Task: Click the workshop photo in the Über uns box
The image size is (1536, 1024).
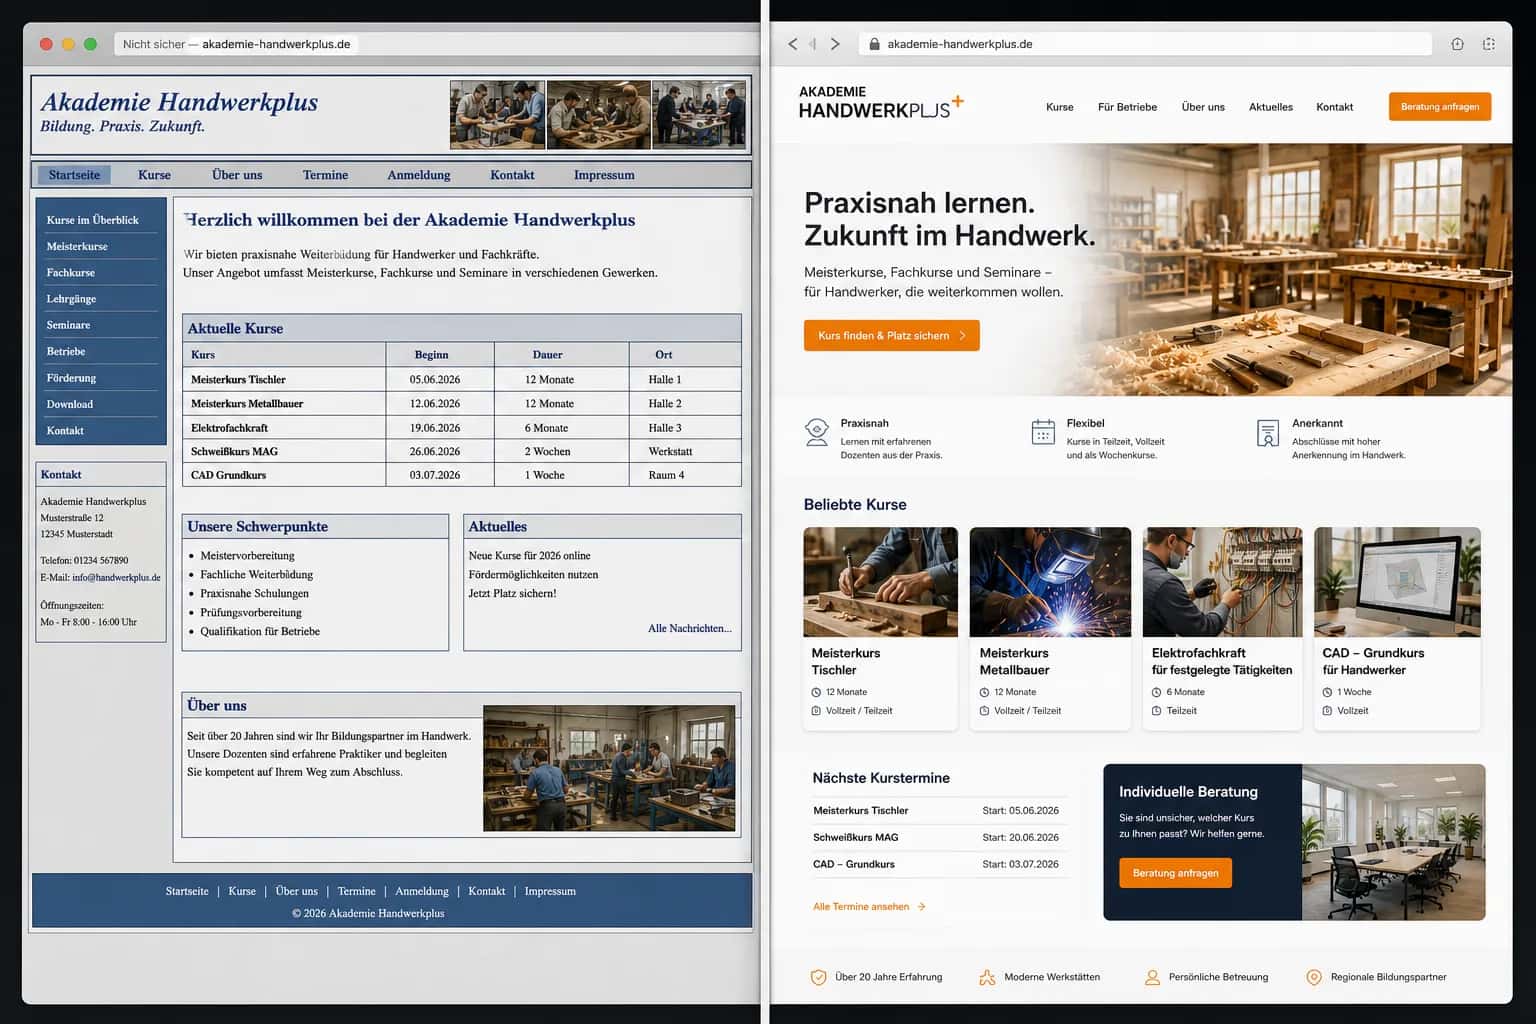Action: [609, 768]
